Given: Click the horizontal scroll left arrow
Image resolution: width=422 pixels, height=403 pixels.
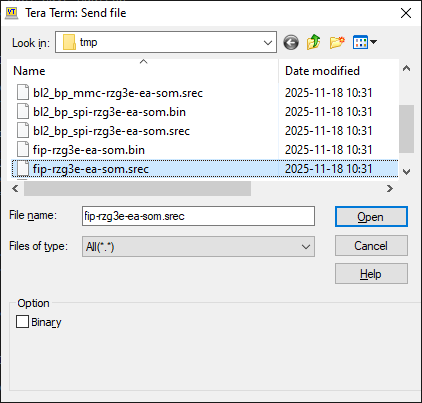Looking at the screenshot, I should point(15,189).
